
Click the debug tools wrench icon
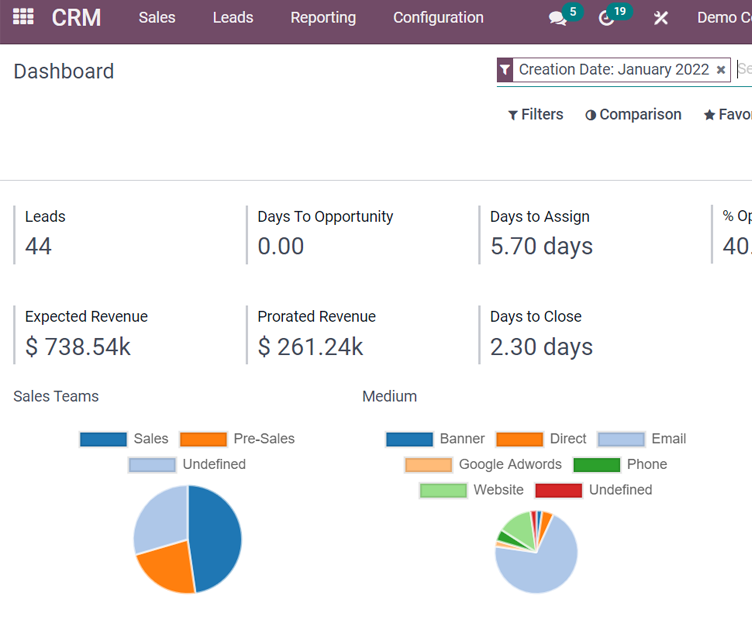[660, 18]
